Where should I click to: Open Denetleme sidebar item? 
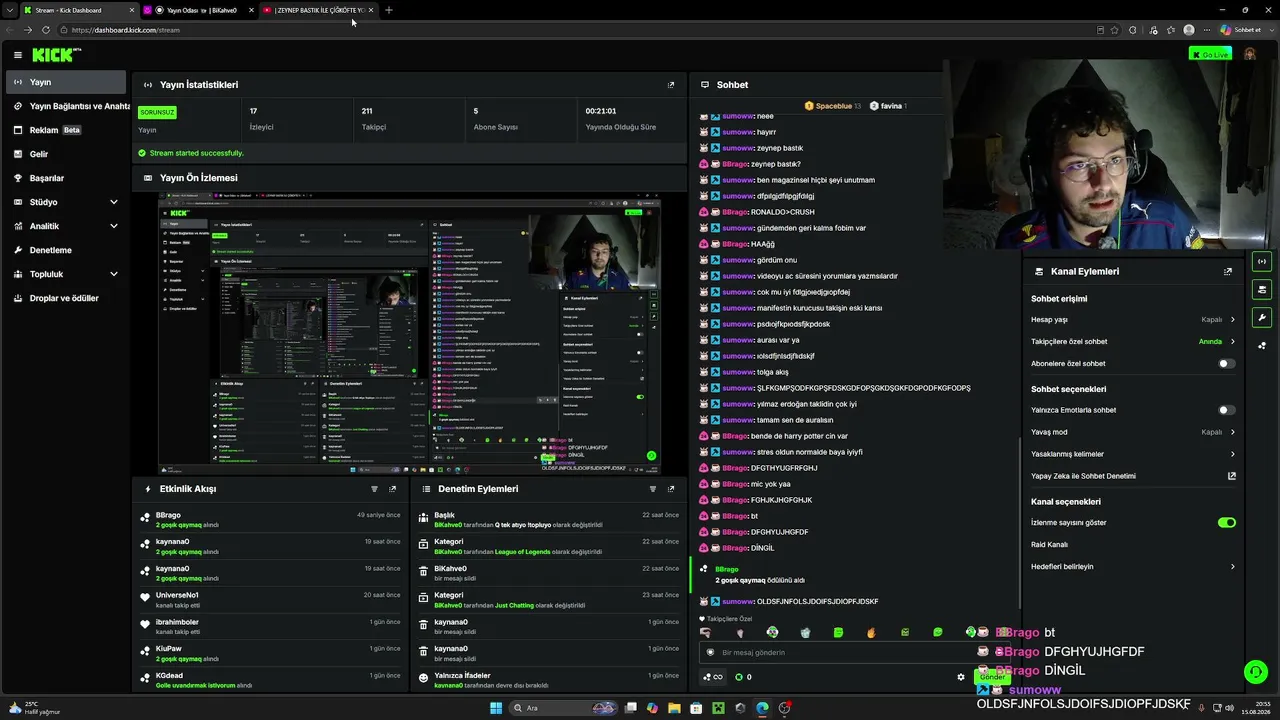click(66, 250)
